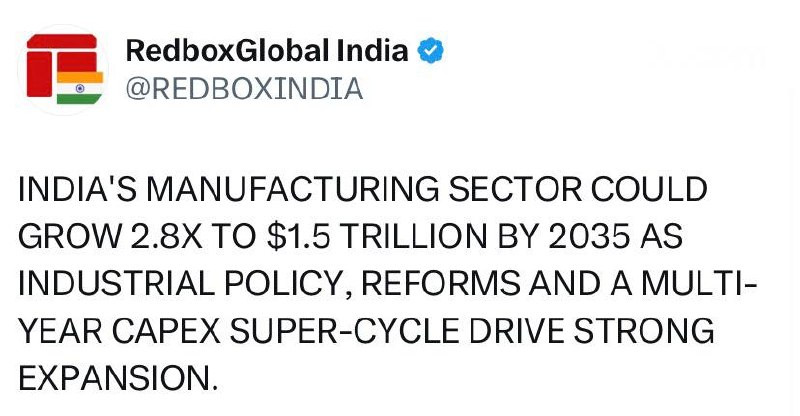This screenshot has width=800, height=416.
Task: Click the word STRONG in the tweet
Action: click(644, 331)
